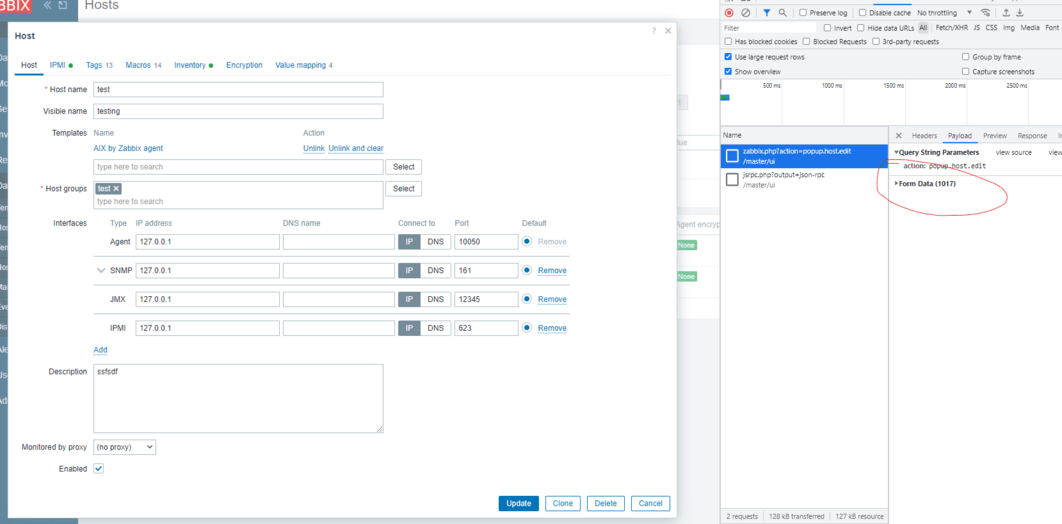
Task: Click the Unlink and clear link
Action: point(356,148)
